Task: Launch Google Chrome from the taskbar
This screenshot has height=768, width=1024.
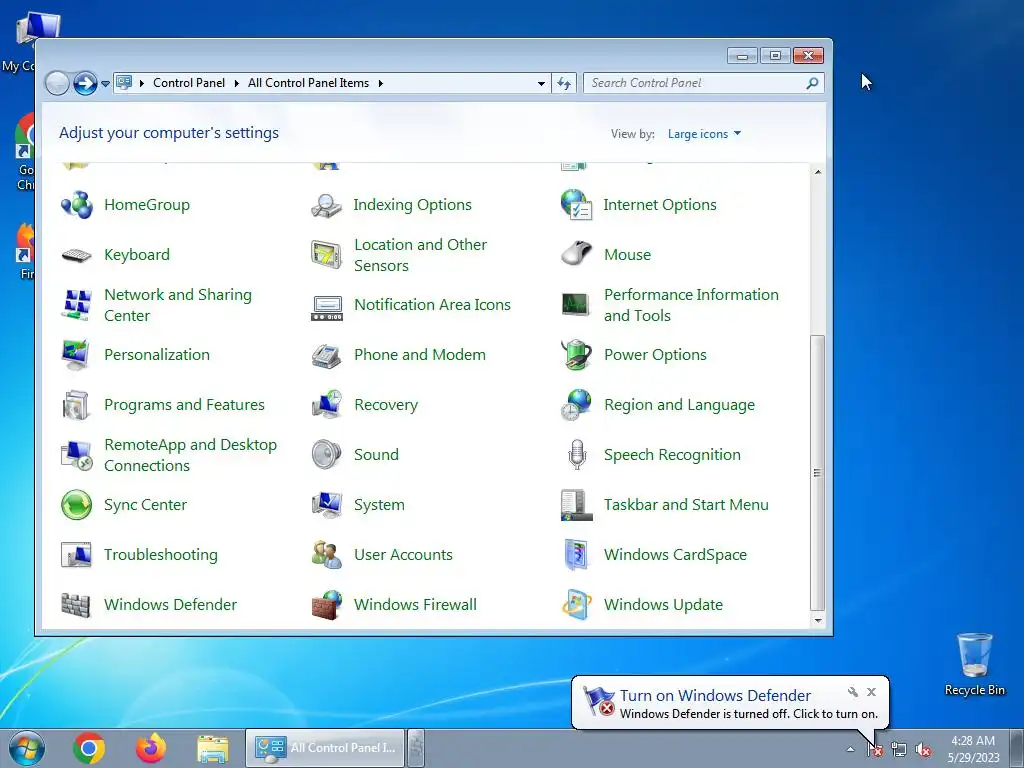Action: [x=89, y=748]
